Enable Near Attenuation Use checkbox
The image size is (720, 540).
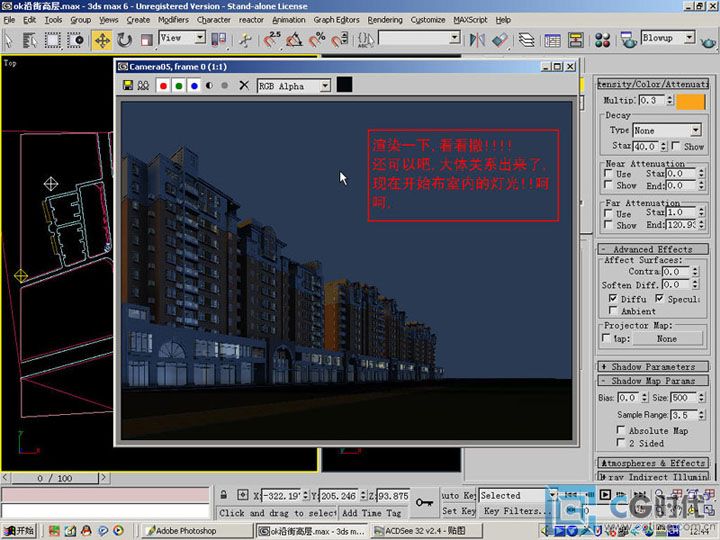click(x=608, y=174)
